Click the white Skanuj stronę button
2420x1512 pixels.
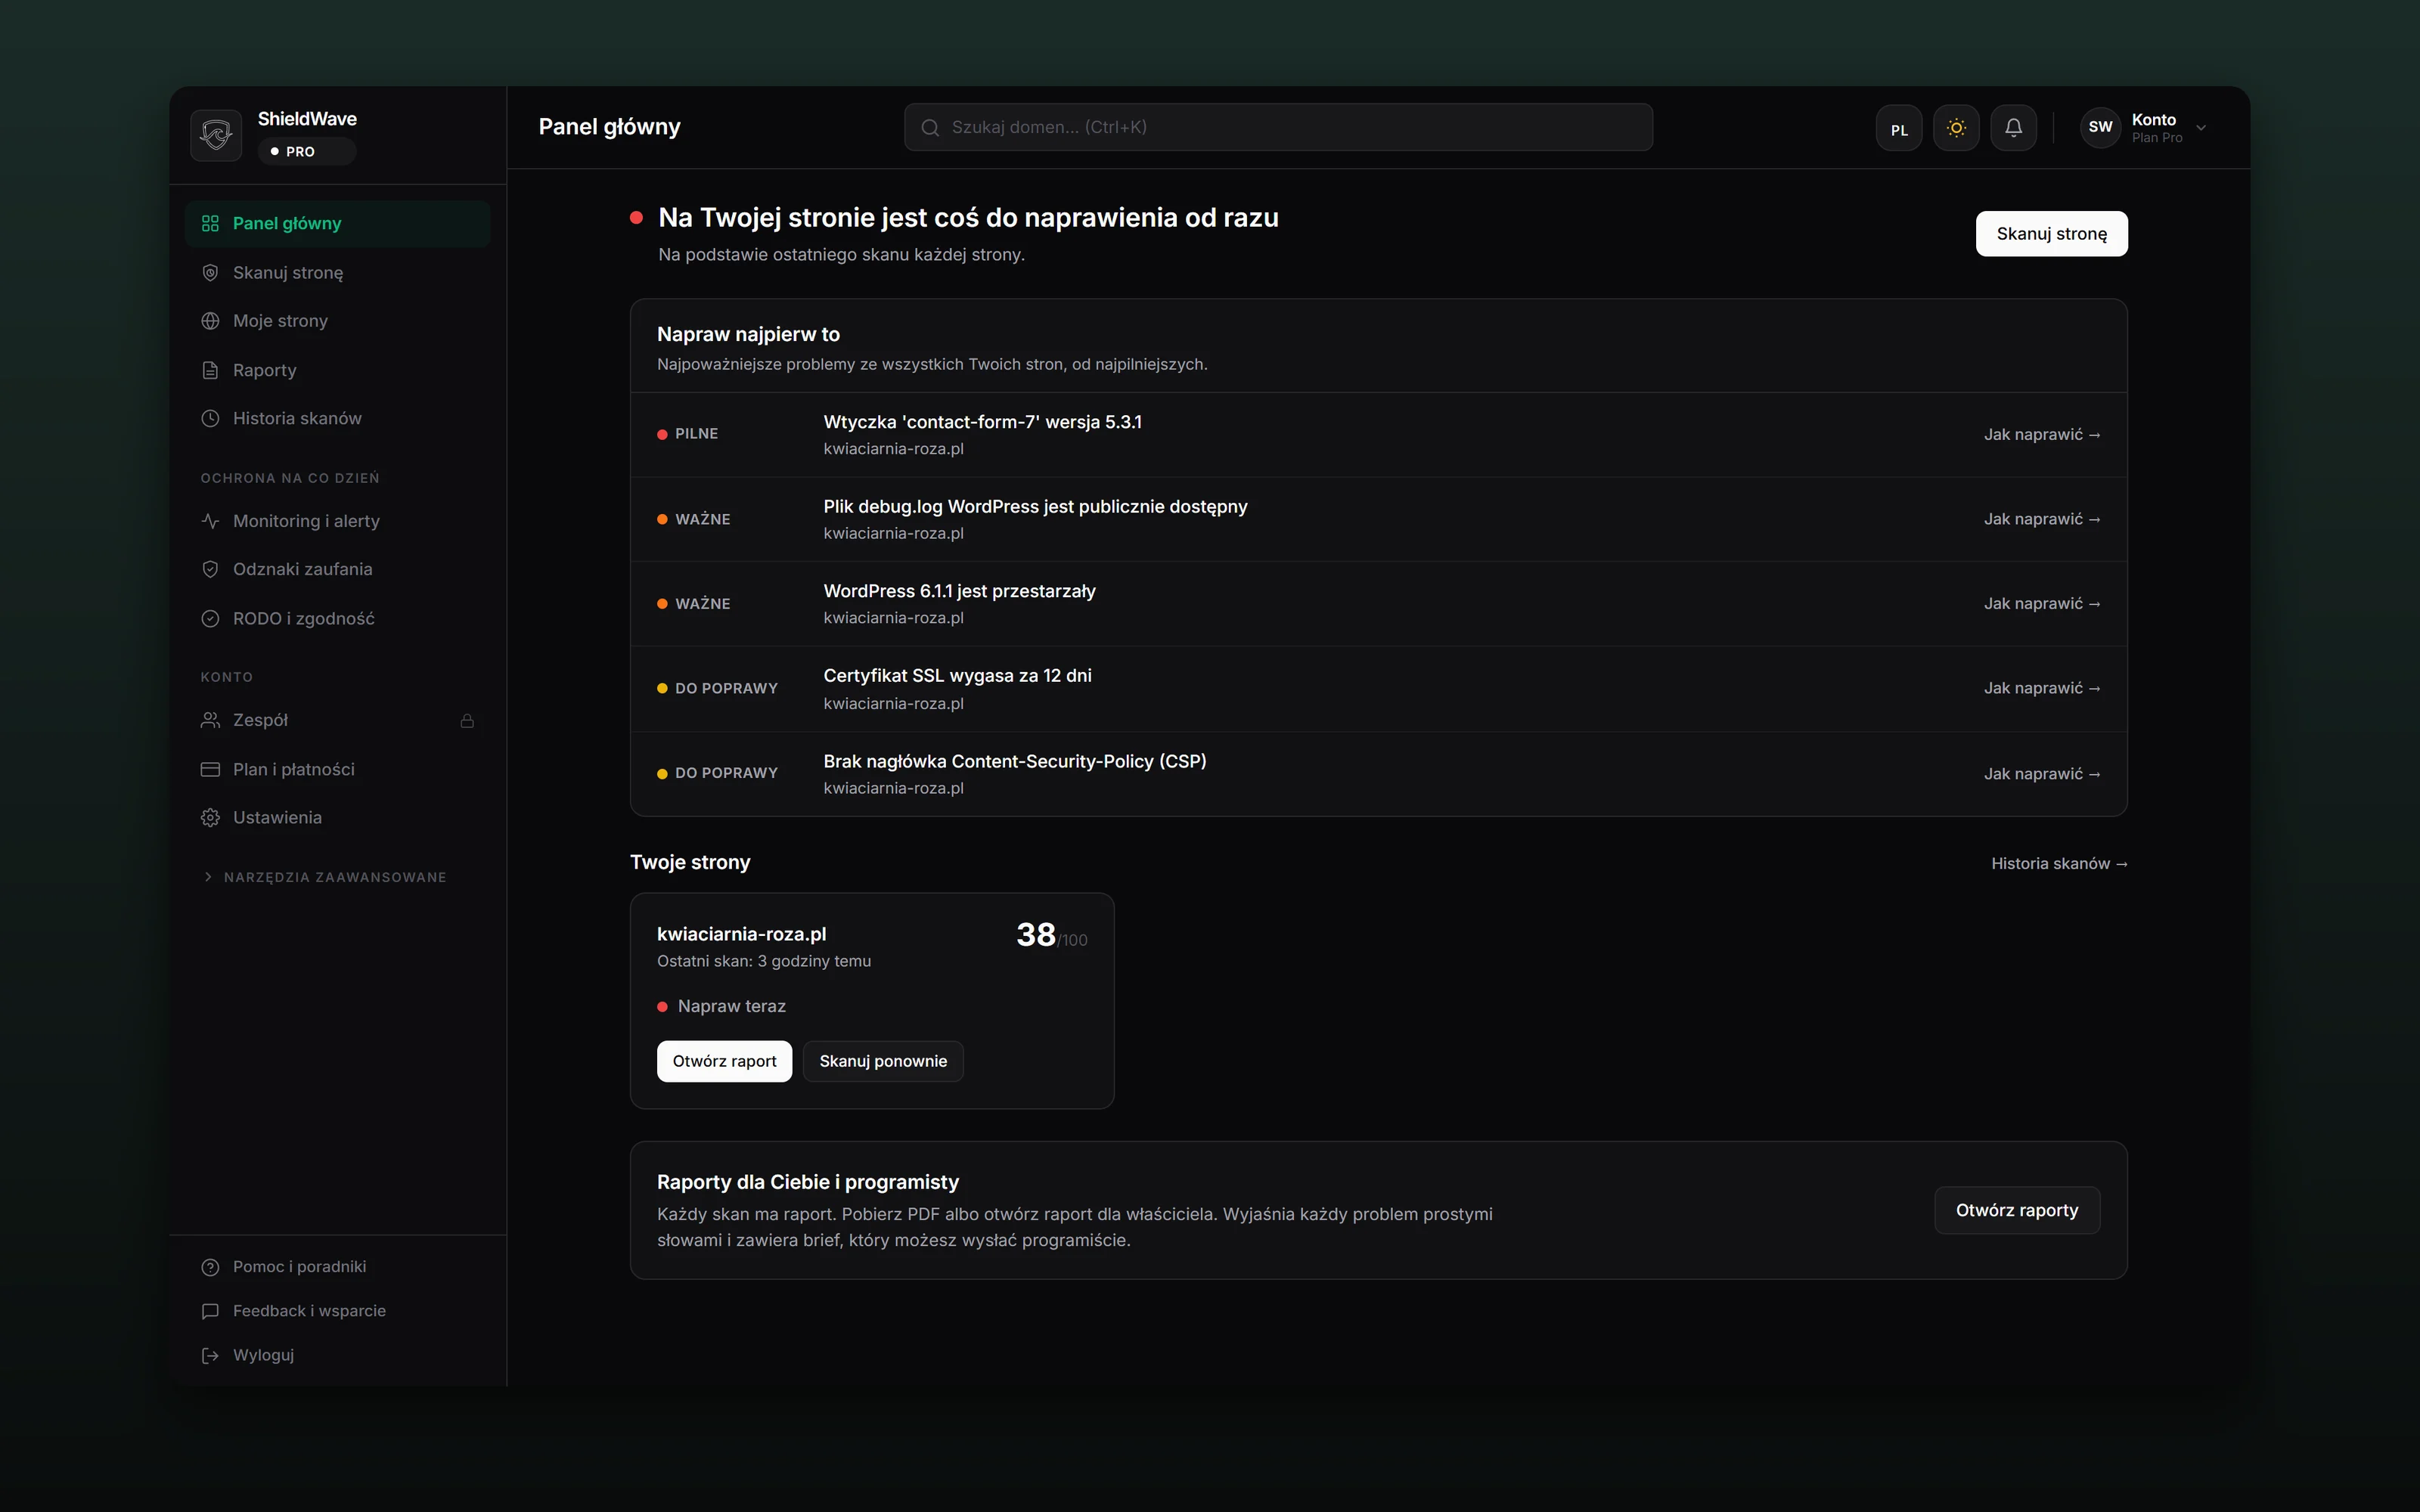click(2051, 234)
